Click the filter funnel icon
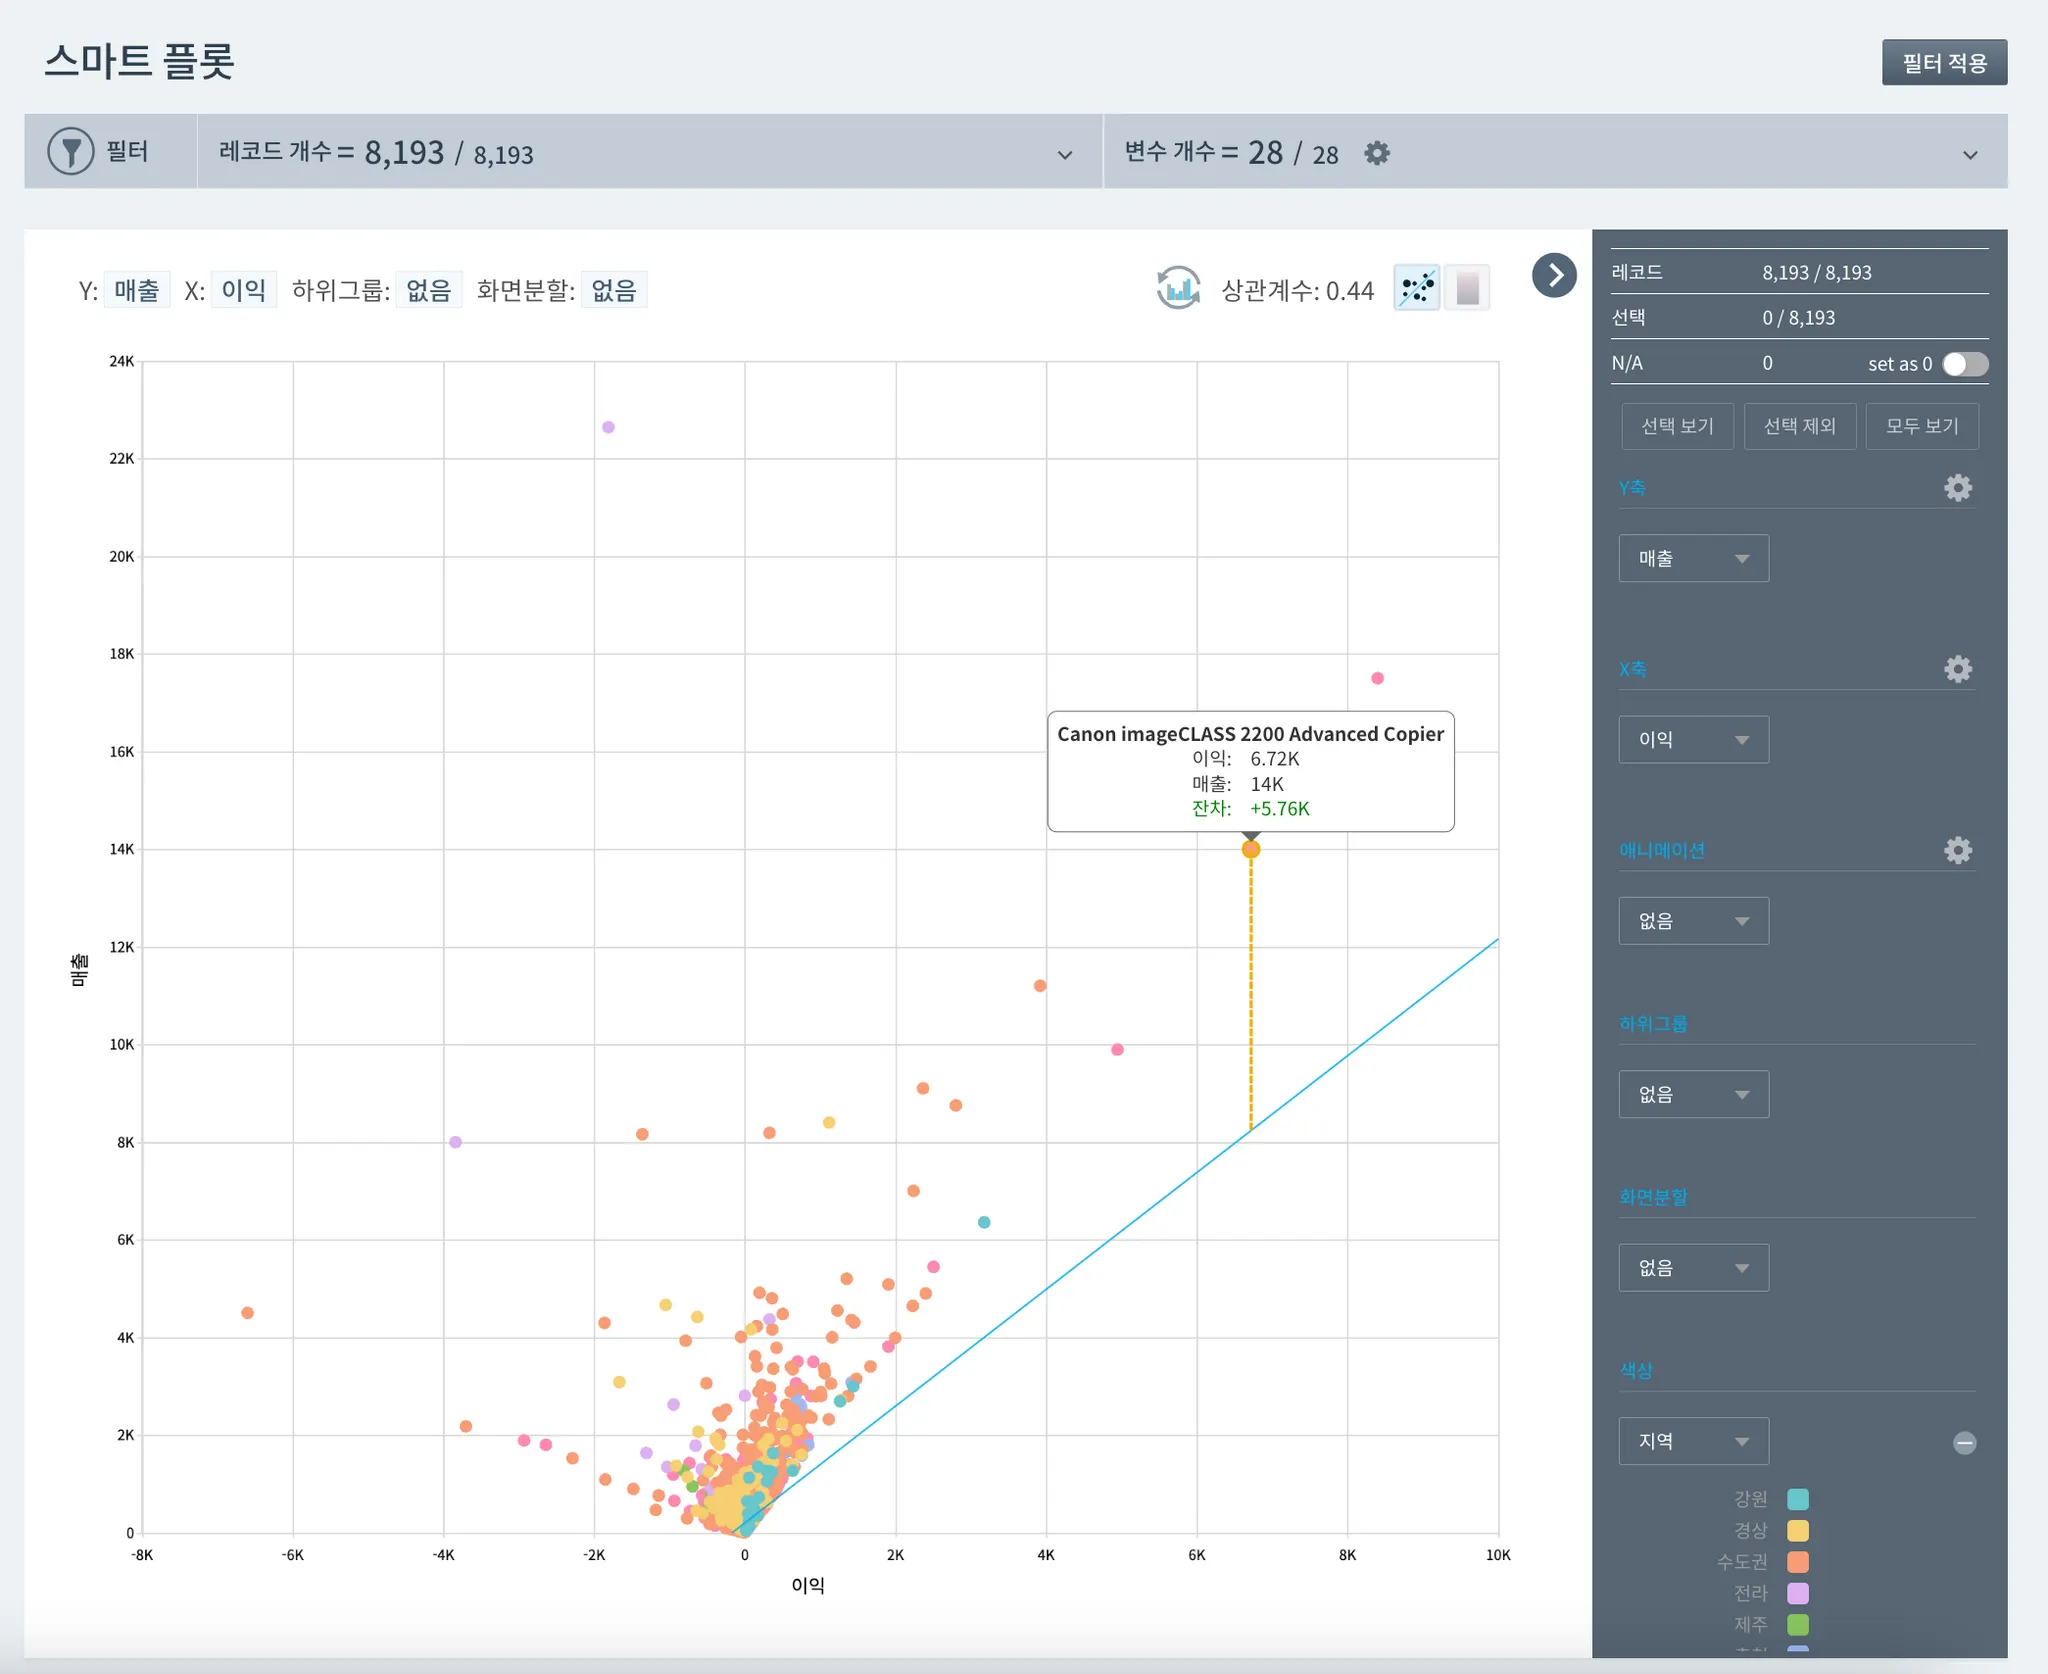The width and height of the screenshot is (2048, 1674). [71, 152]
